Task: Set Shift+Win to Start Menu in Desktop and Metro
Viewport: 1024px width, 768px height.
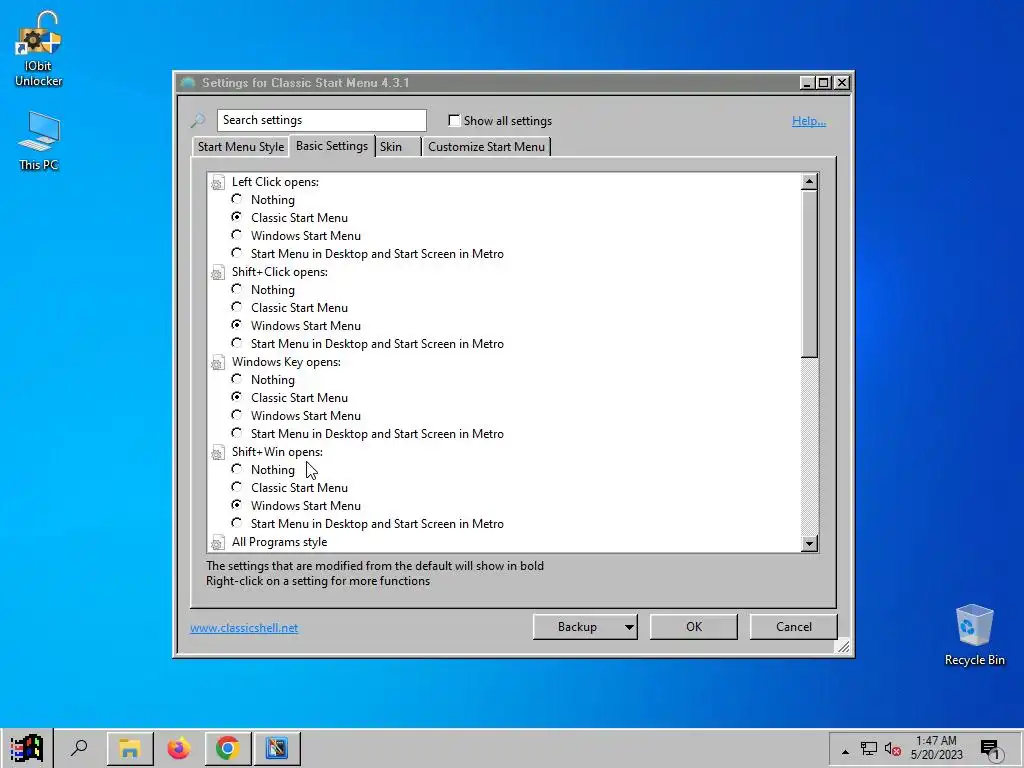Action: tap(236, 523)
